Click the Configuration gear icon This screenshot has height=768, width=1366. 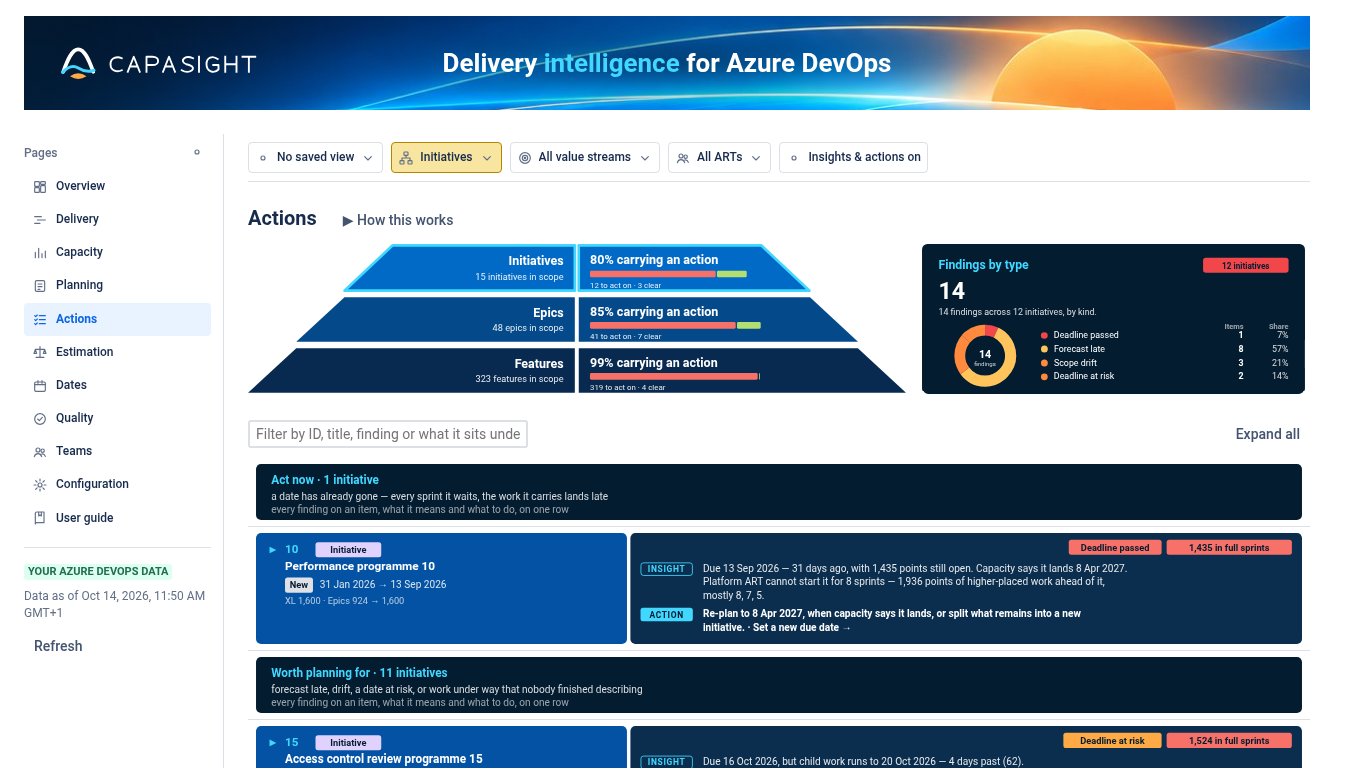pyautogui.click(x=40, y=484)
